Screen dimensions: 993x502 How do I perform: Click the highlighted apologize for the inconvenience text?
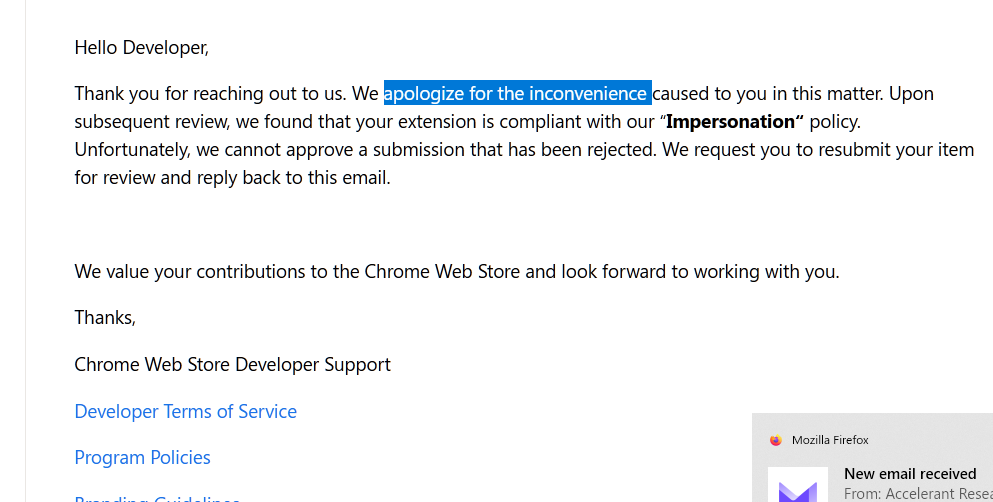point(517,94)
